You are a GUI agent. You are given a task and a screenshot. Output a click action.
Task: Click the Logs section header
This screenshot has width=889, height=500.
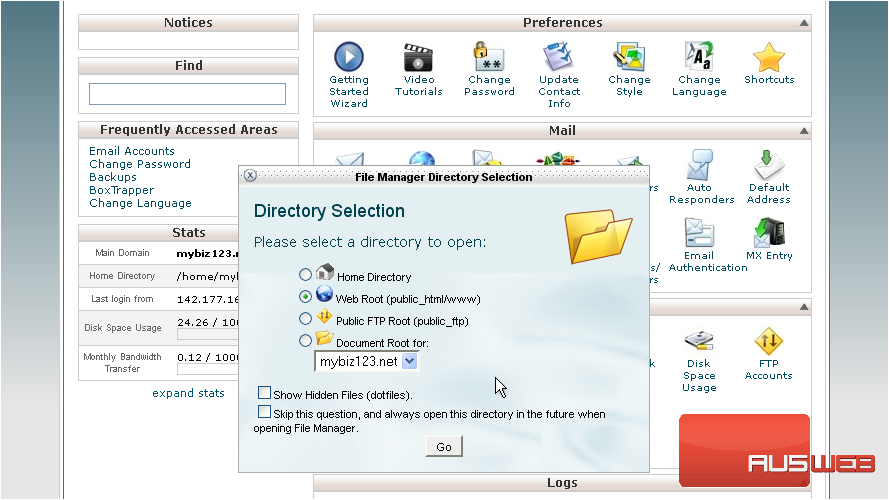pyautogui.click(x=562, y=482)
